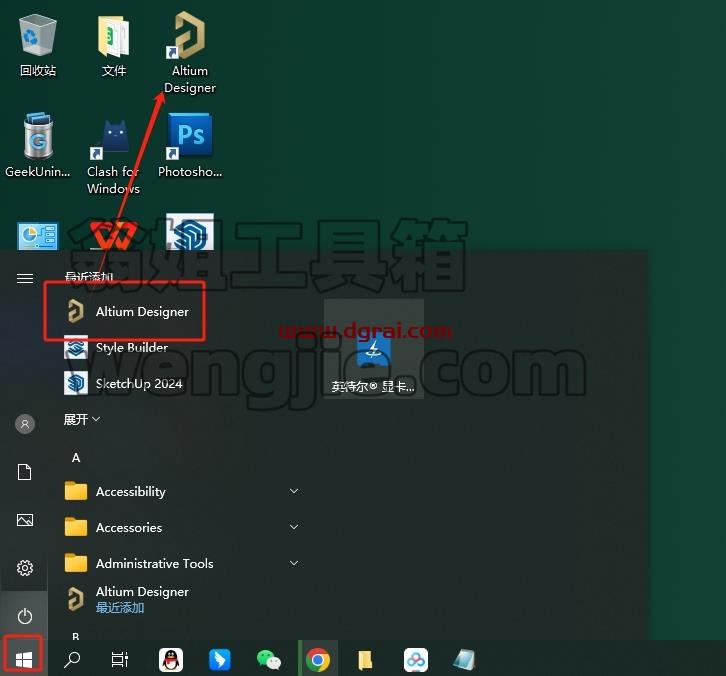Launch Clash for Windows shortcut
Viewport: 726px width, 676px height.
pyautogui.click(x=113, y=156)
